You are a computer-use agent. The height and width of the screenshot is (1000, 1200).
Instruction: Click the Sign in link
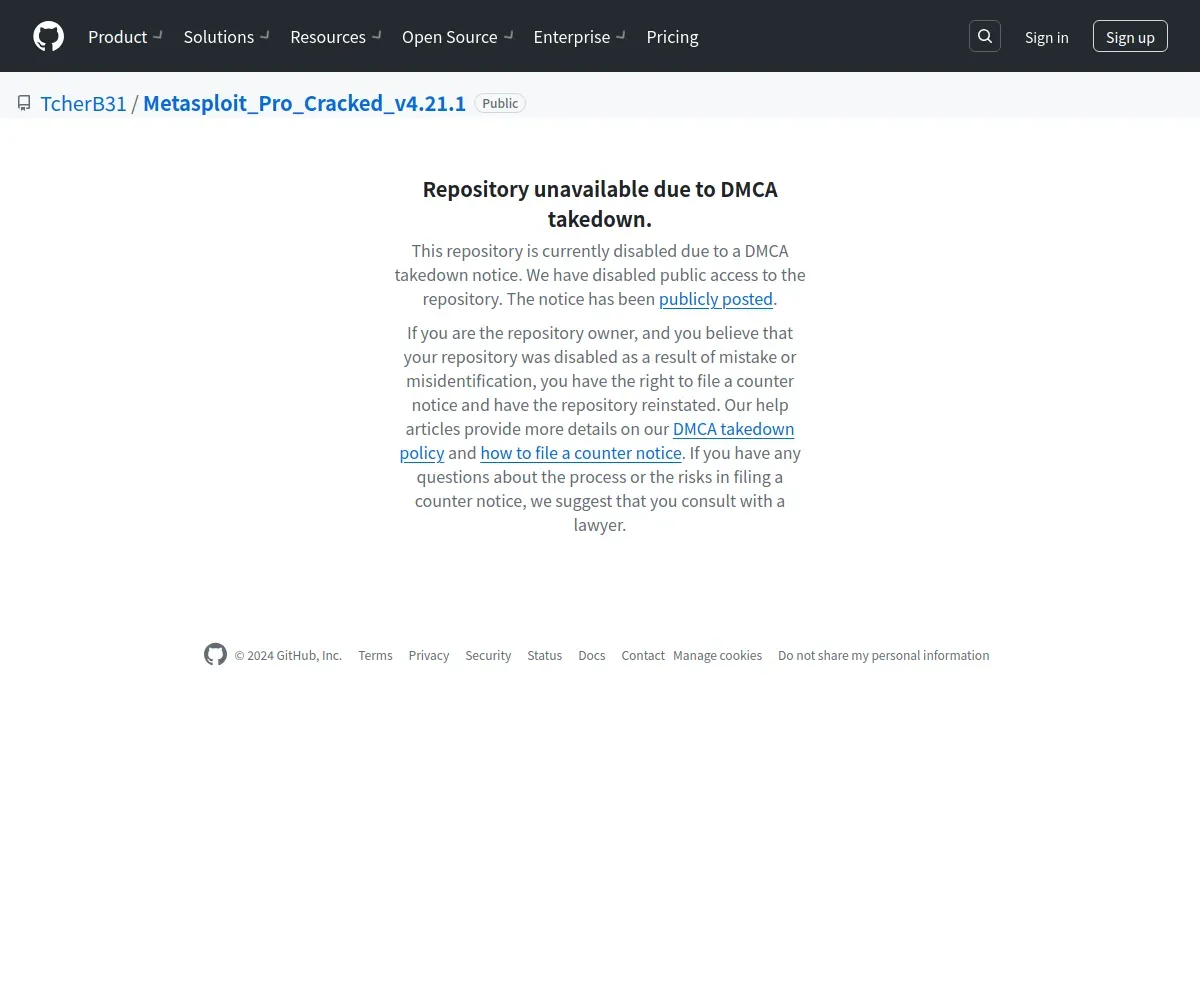pyautogui.click(x=1046, y=37)
